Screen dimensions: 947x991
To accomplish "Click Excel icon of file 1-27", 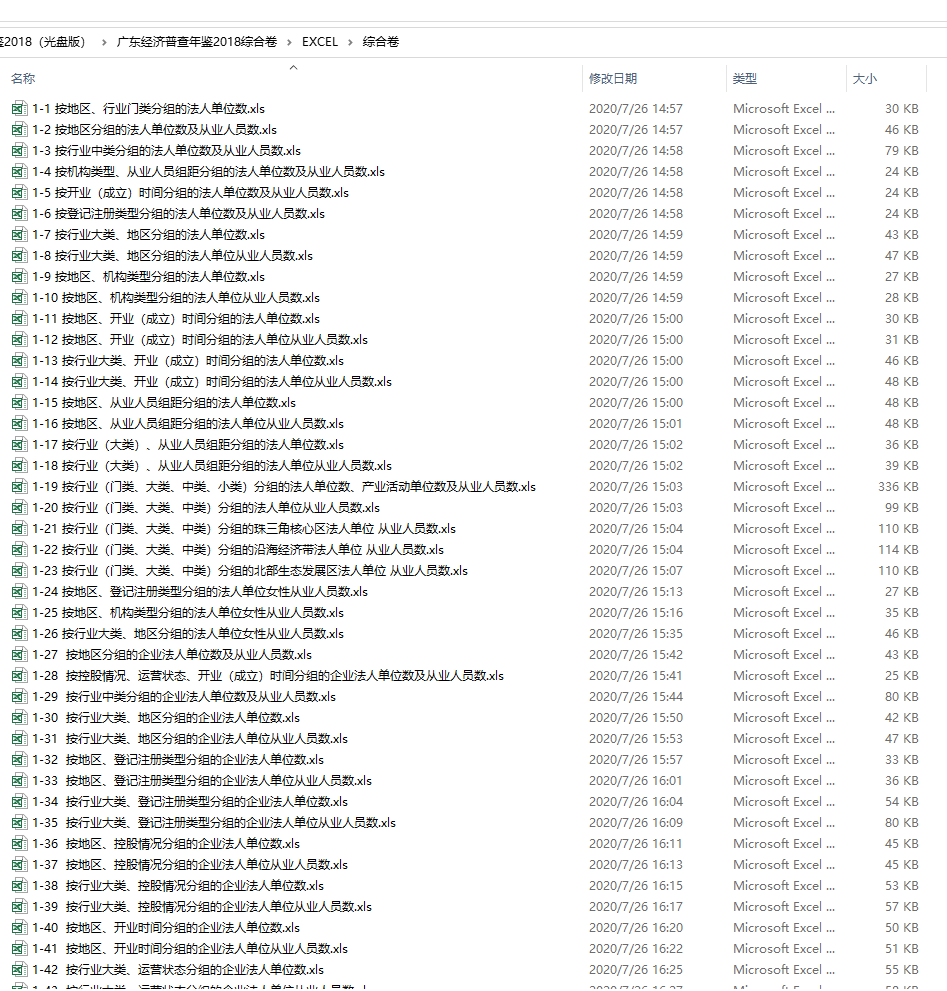I will click(20, 655).
